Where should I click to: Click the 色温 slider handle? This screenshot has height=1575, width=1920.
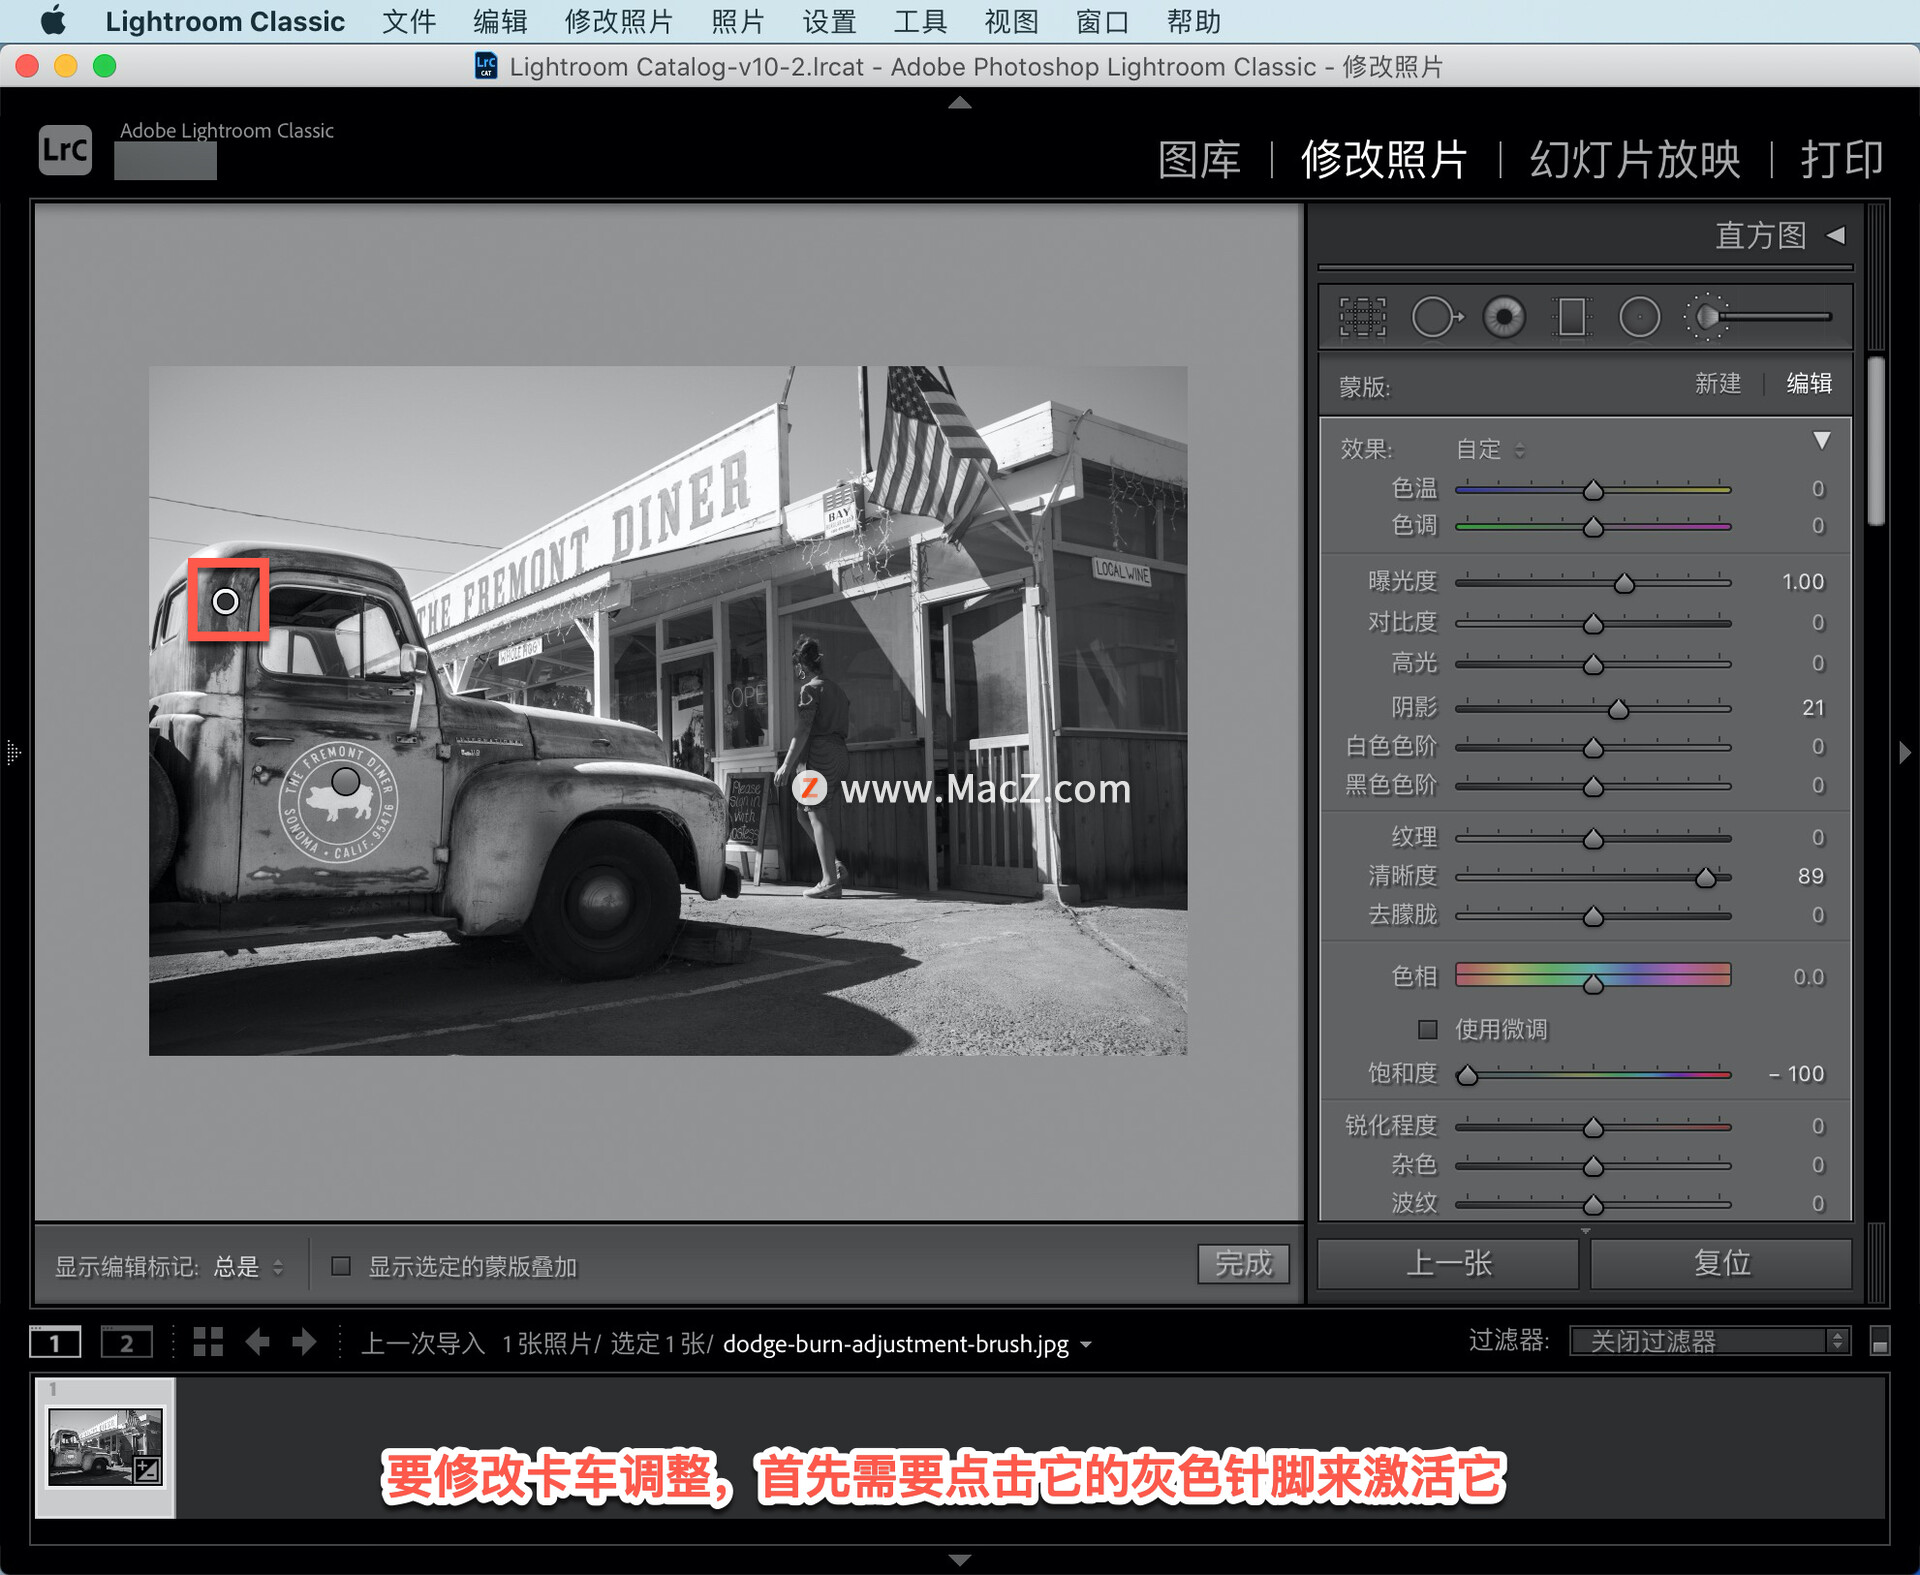point(1593,490)
